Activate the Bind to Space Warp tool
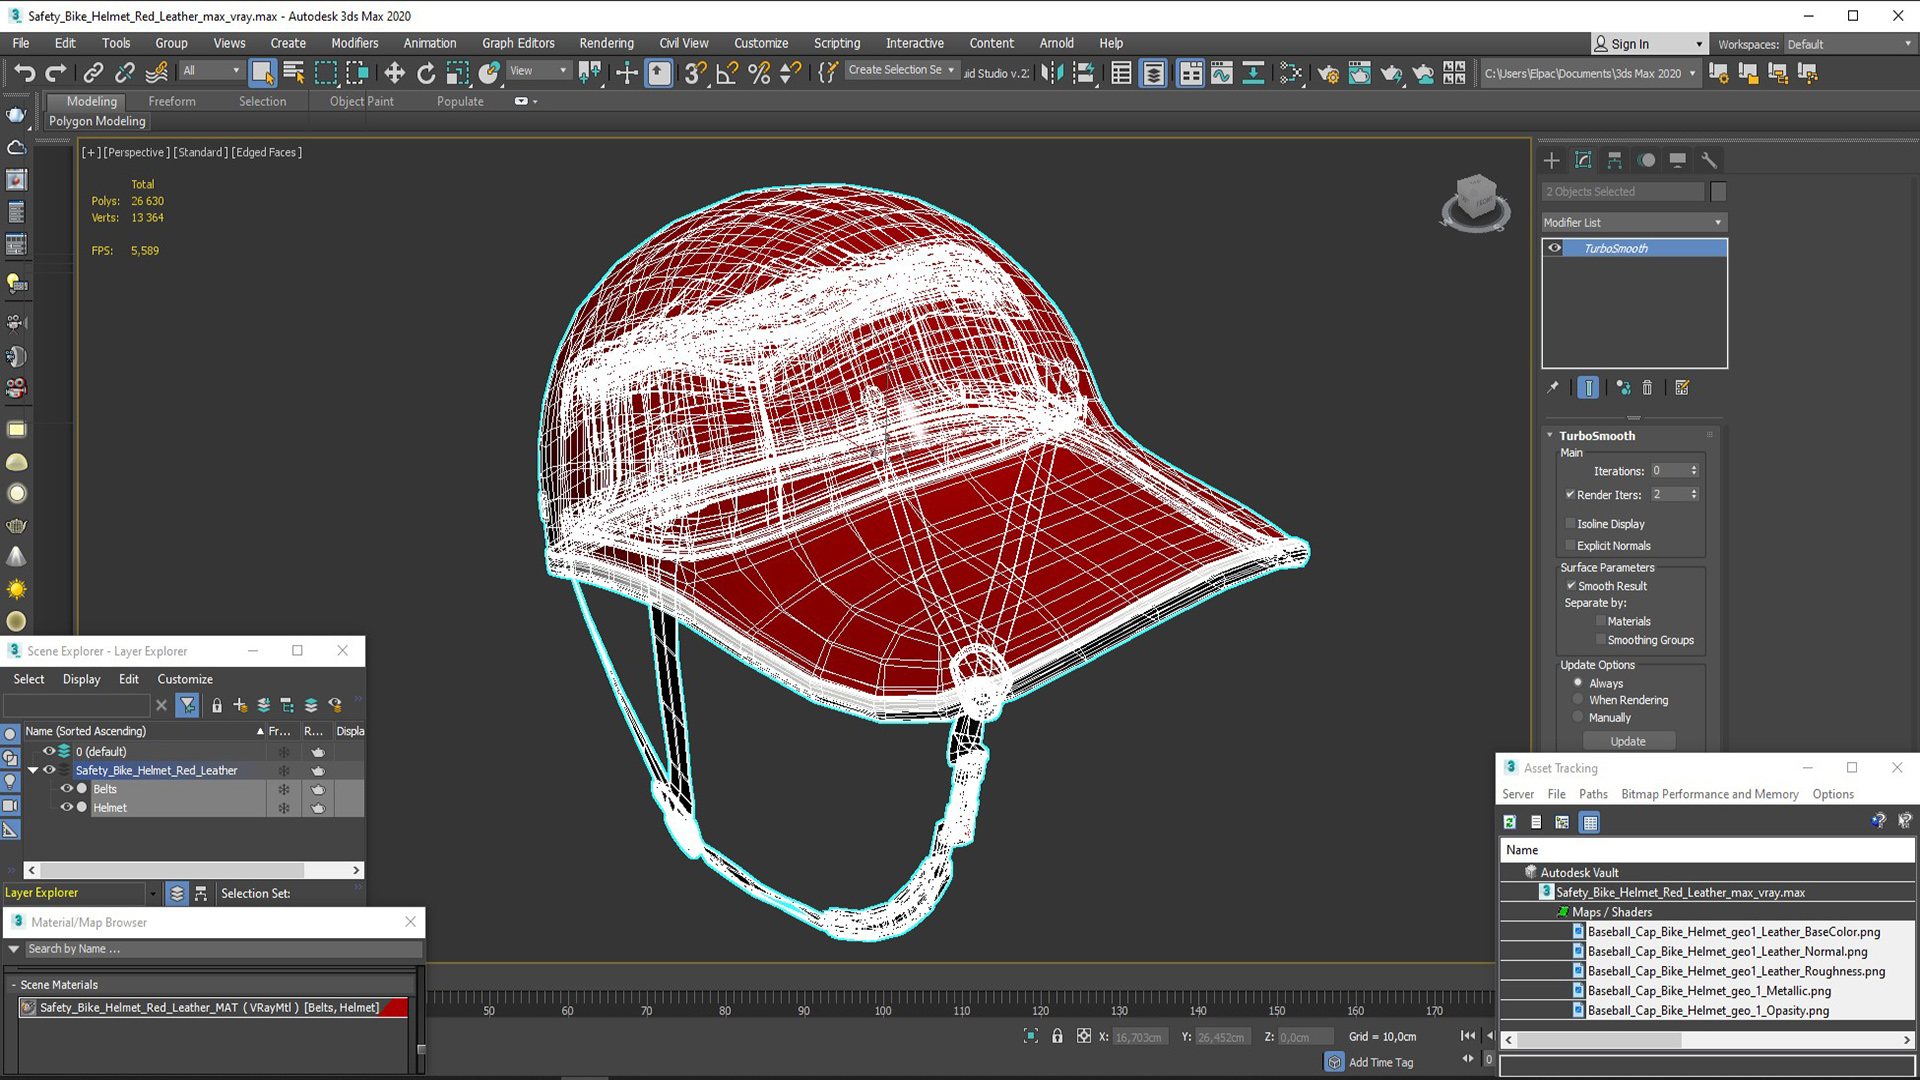 157,72
